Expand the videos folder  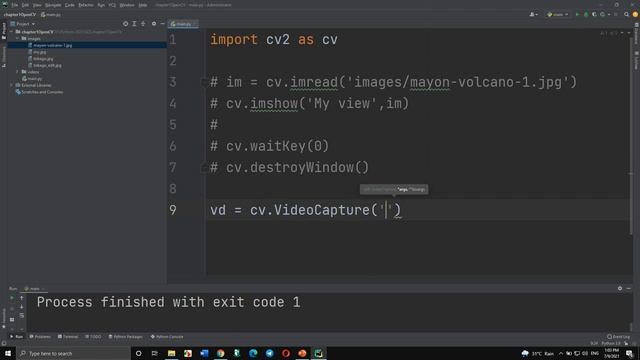tap(18, 72)
